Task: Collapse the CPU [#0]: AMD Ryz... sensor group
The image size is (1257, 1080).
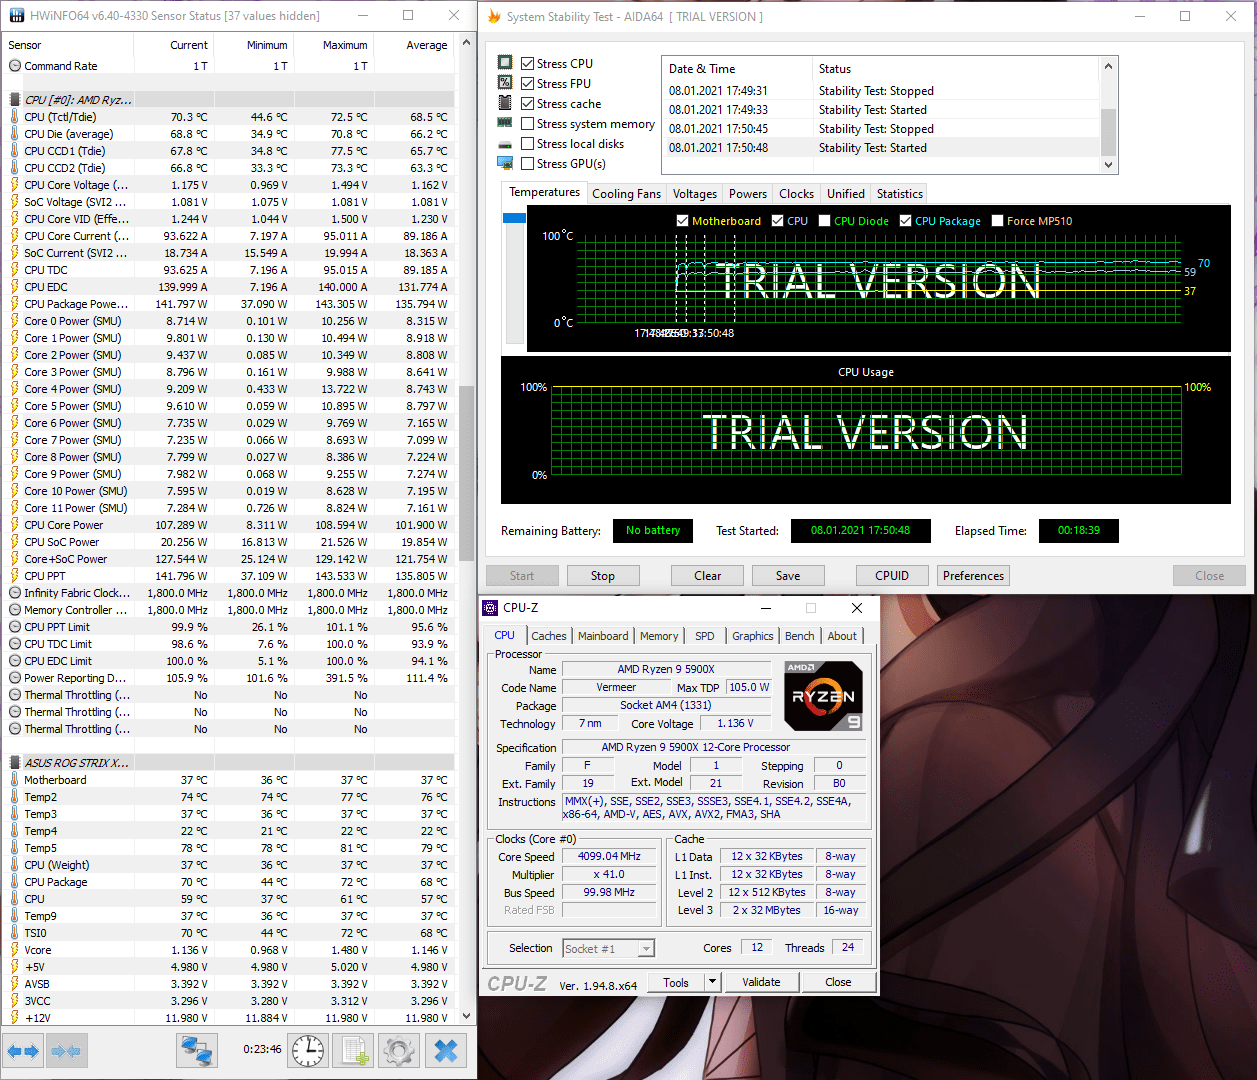Action: click(x=78, y=100)
